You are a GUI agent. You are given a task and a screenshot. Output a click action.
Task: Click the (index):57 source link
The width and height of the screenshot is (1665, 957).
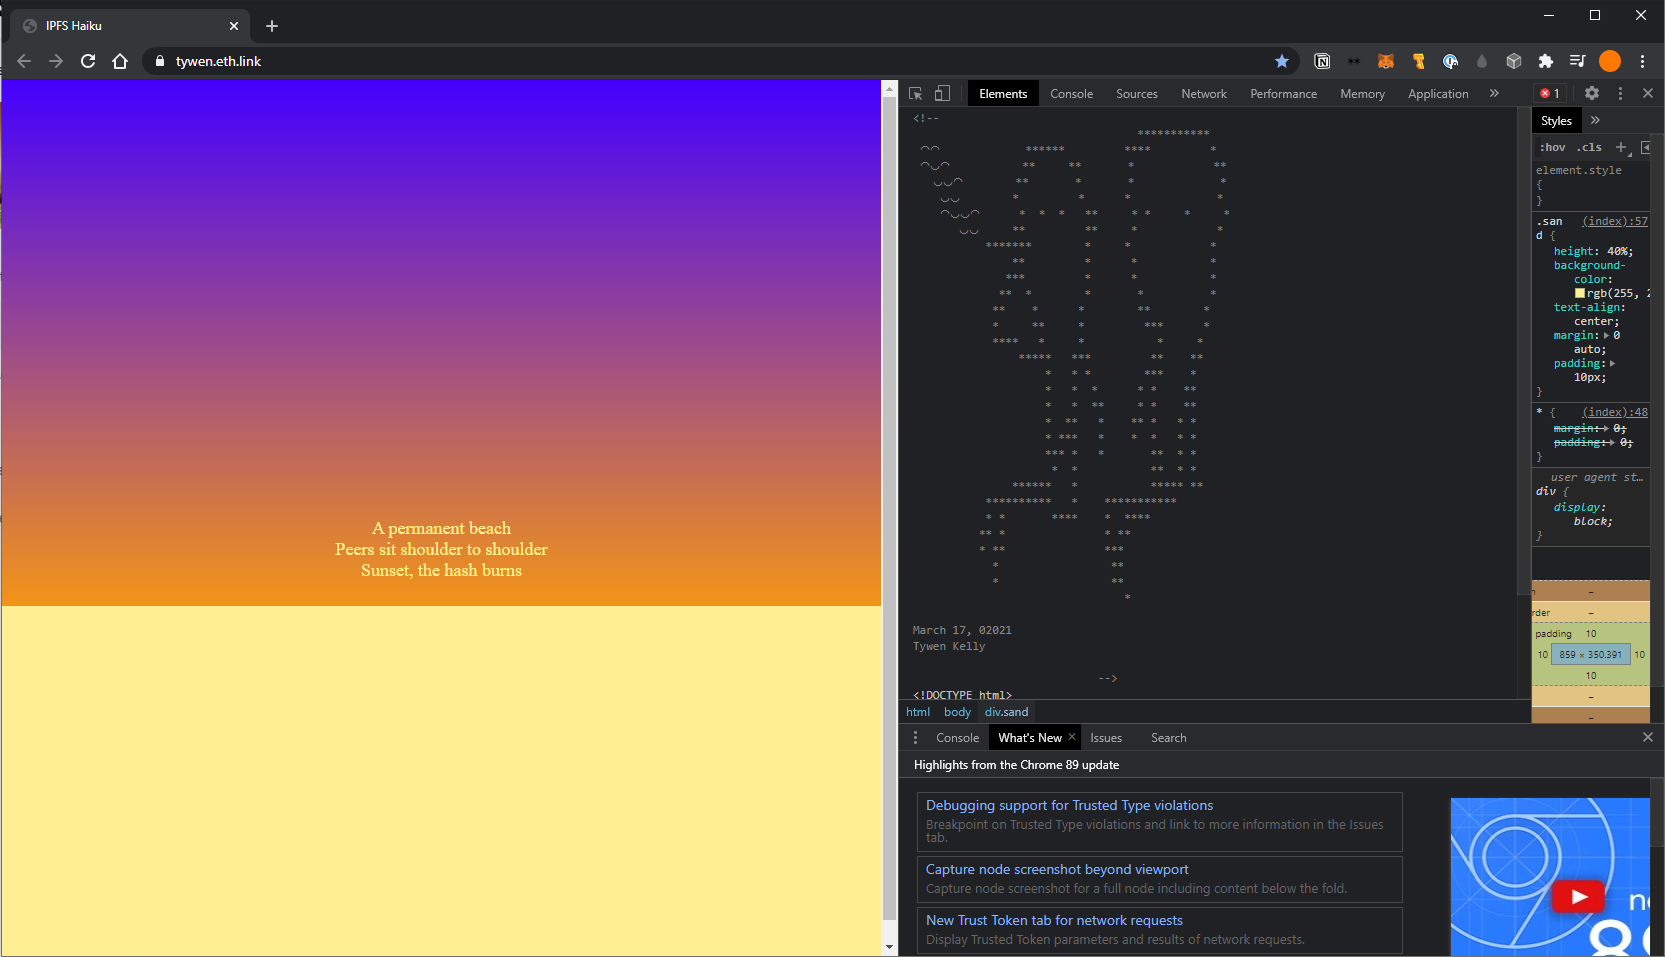coord(1614,221)
